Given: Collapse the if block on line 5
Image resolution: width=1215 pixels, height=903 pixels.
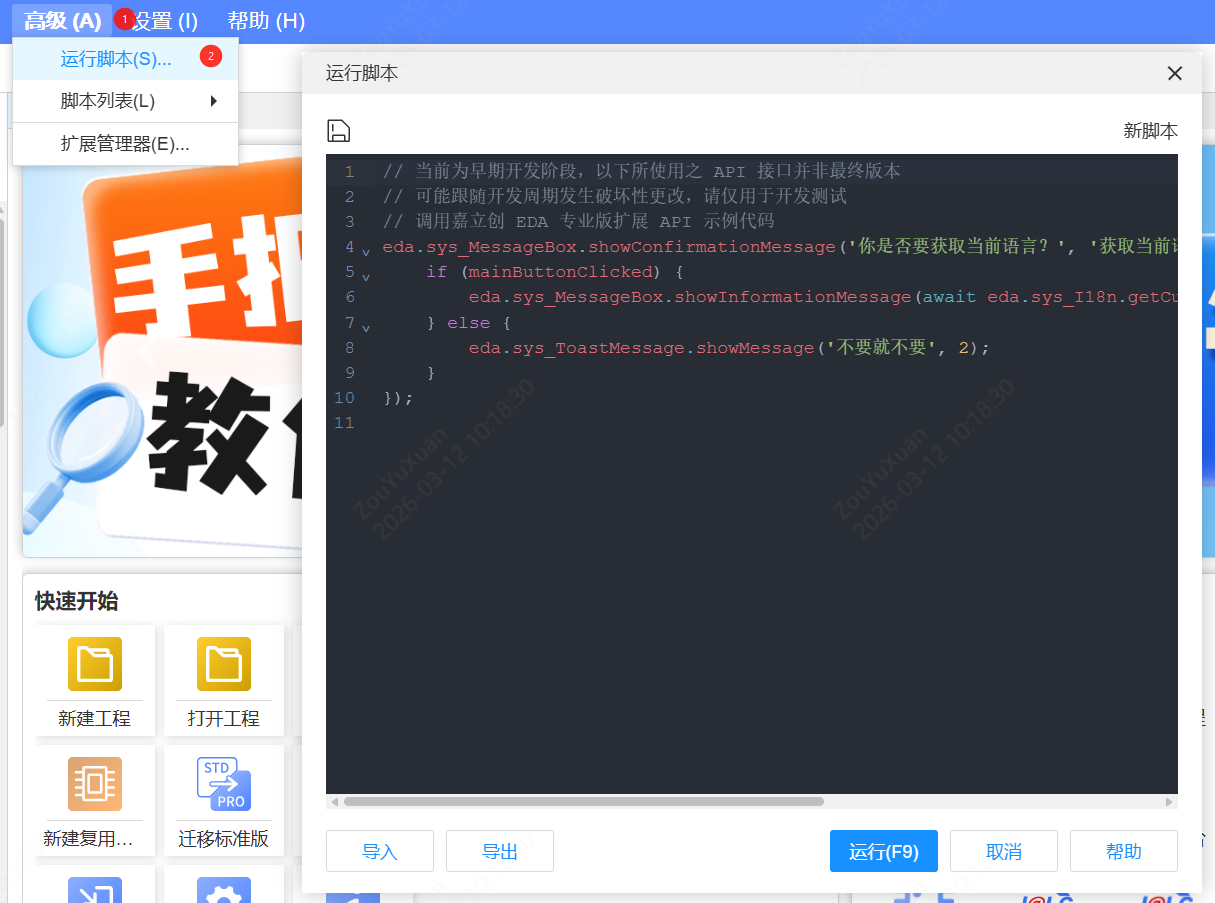Looking at the screenshot, I should point(364,275).
